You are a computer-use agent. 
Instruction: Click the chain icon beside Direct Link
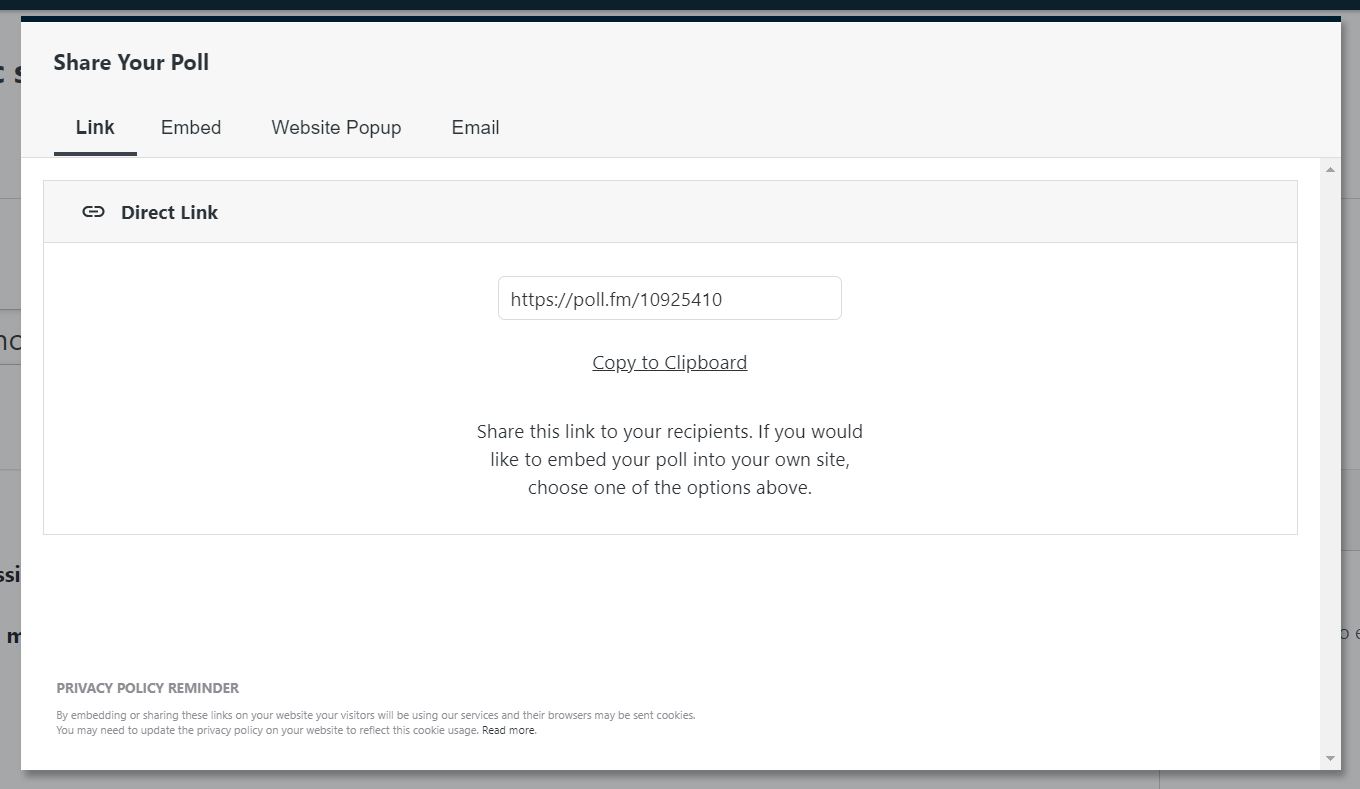[x=93, y=211]
